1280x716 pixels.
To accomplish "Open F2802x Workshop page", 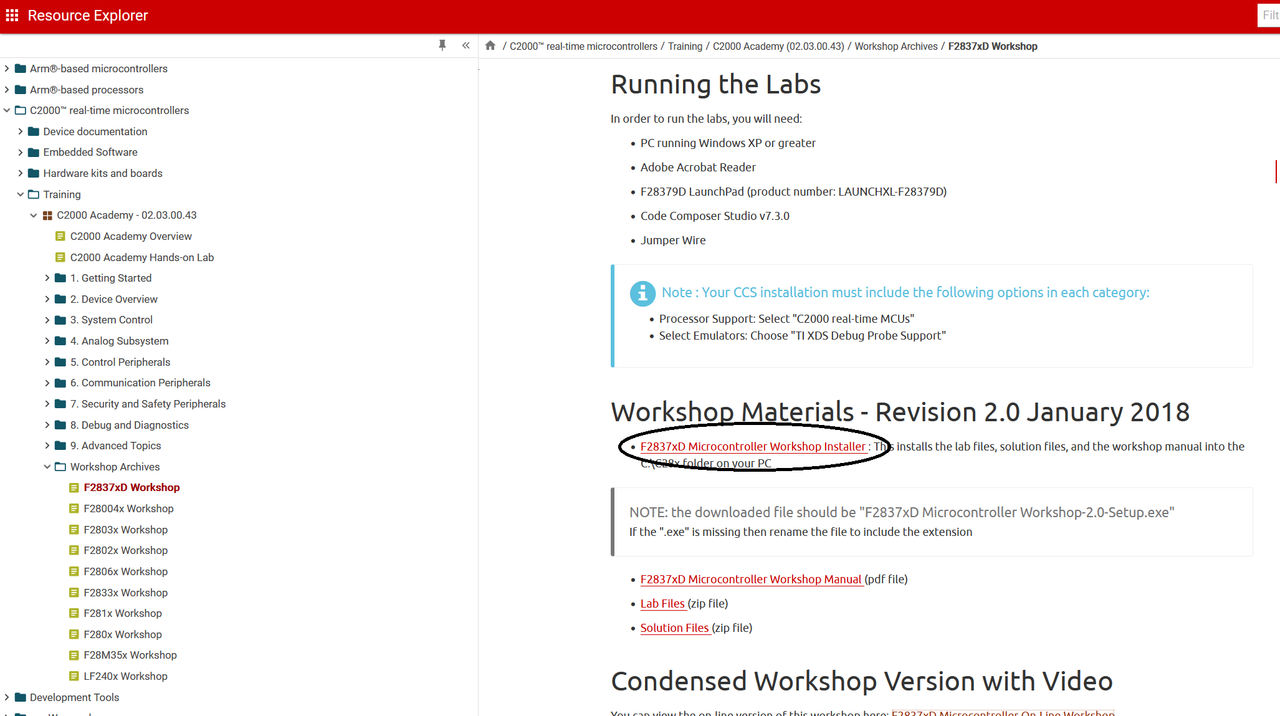I will coord(126,551).
